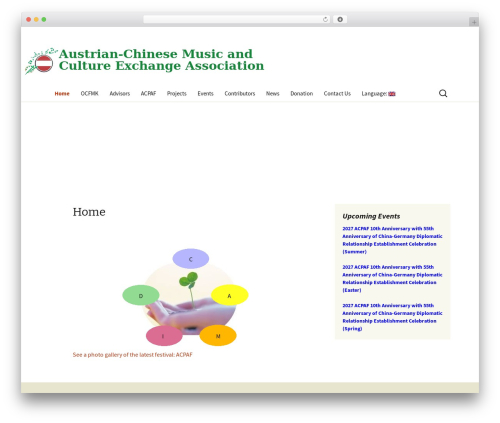Click the site title Austrian-Chinese Music and Culture
The height and width of the screenshot is (423, 500).
pyautogui.click(x=161, y=60)
